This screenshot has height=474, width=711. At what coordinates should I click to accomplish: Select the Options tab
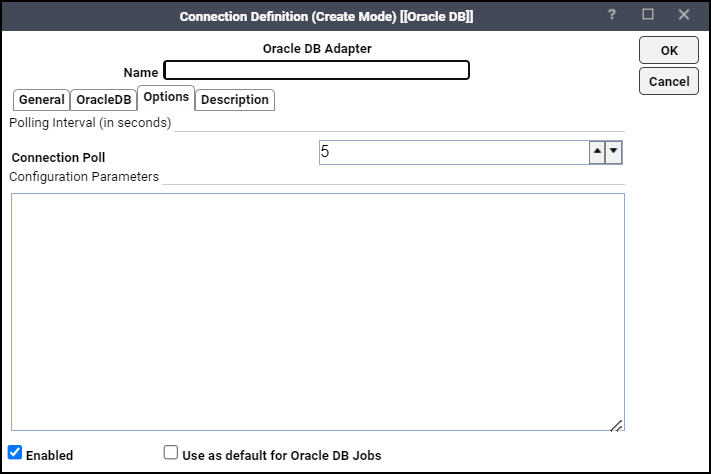coord(166,97)
